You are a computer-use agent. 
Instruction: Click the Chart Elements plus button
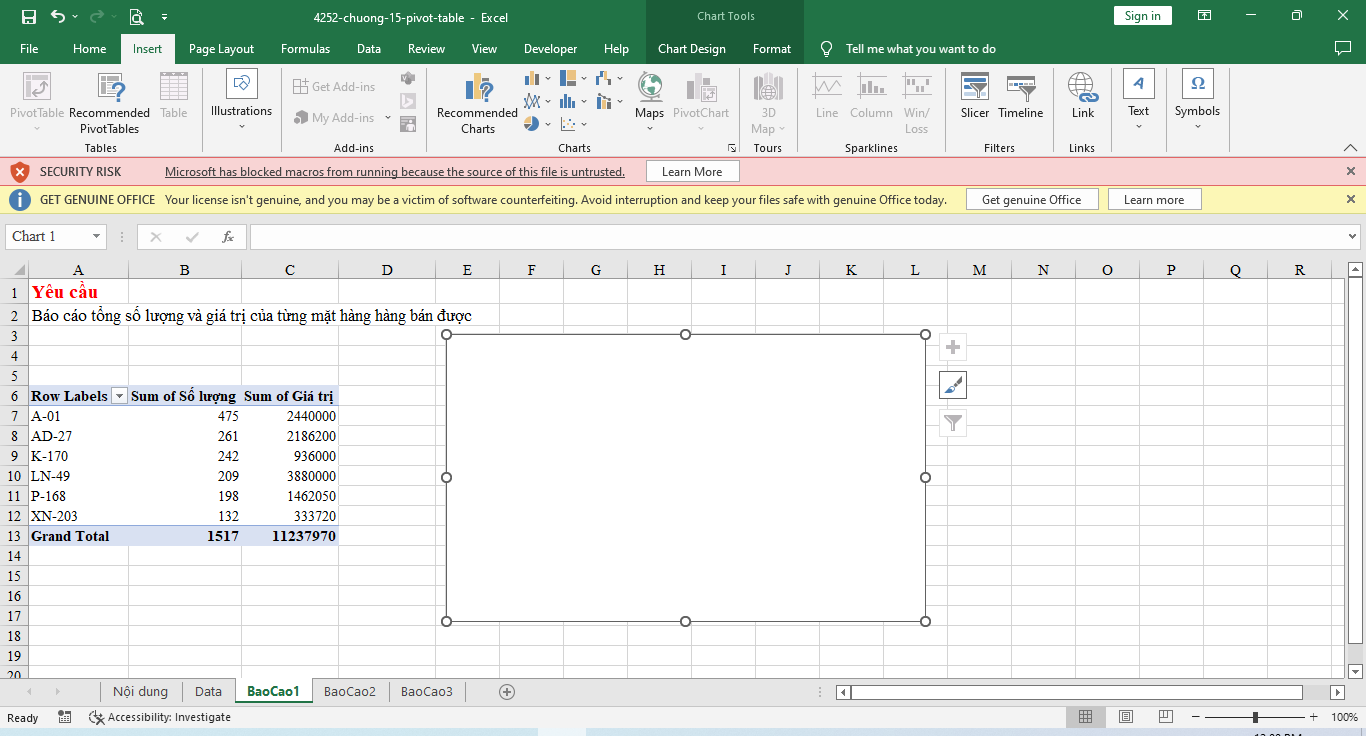coord(953,347)
